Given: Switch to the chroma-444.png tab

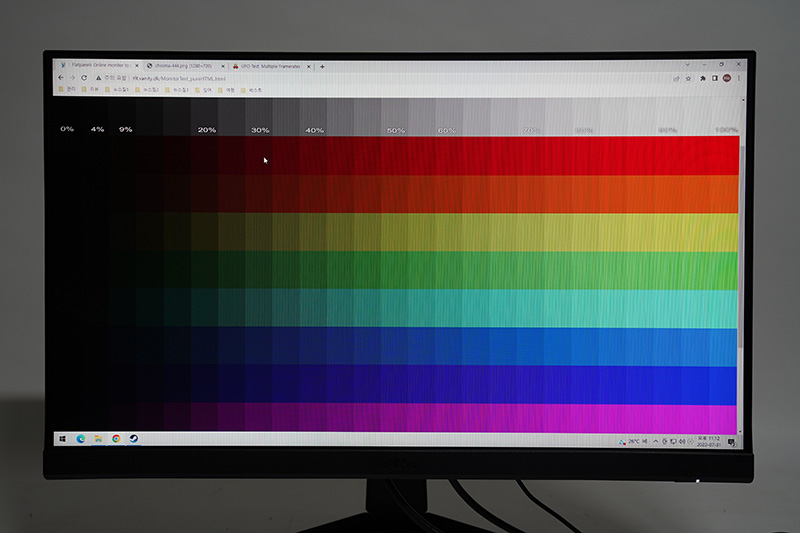Looking at the screenshot, I should point(184,66).
